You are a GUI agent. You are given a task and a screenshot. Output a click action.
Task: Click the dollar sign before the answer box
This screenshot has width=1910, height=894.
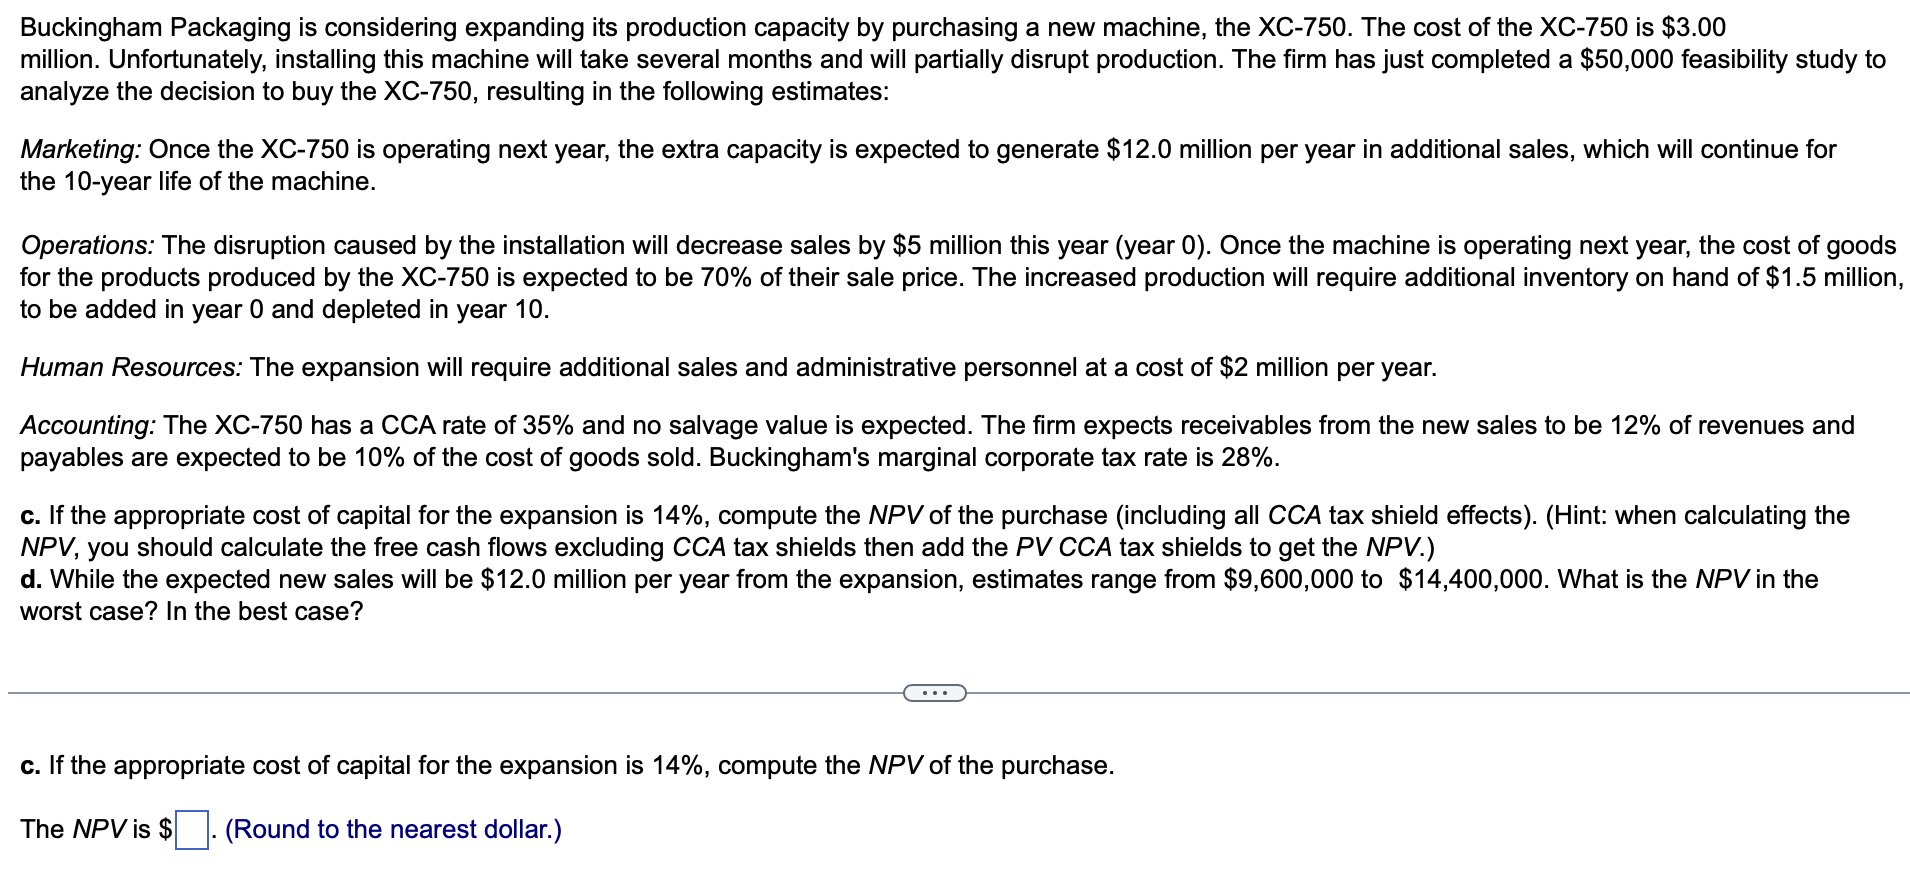tap(165, 828)
